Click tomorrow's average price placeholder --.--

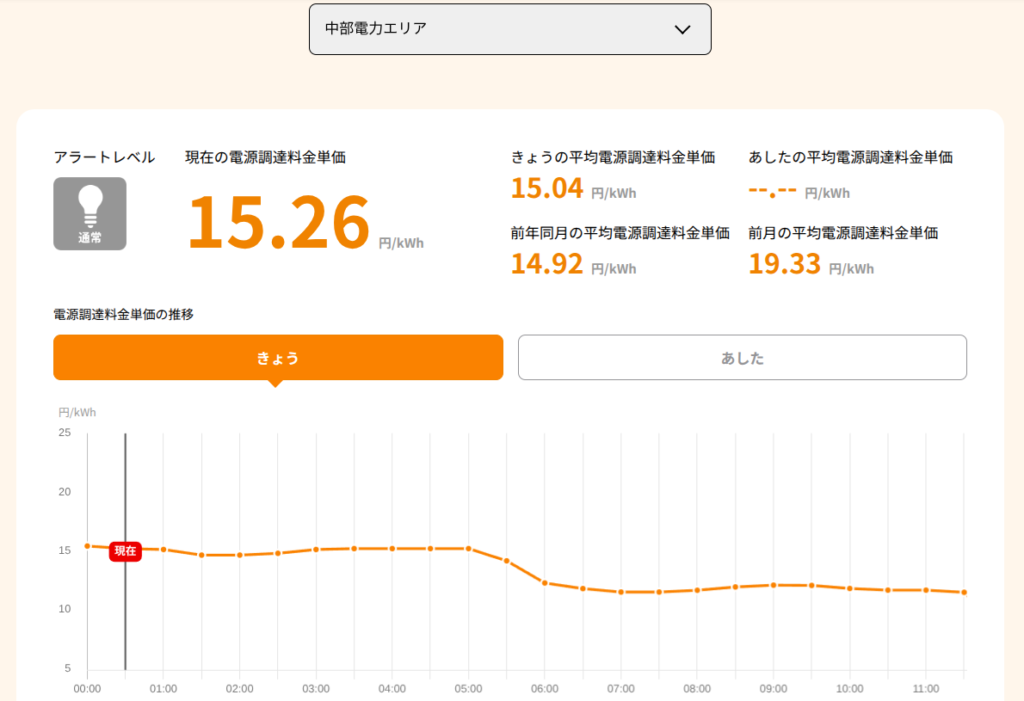point(773,191)
